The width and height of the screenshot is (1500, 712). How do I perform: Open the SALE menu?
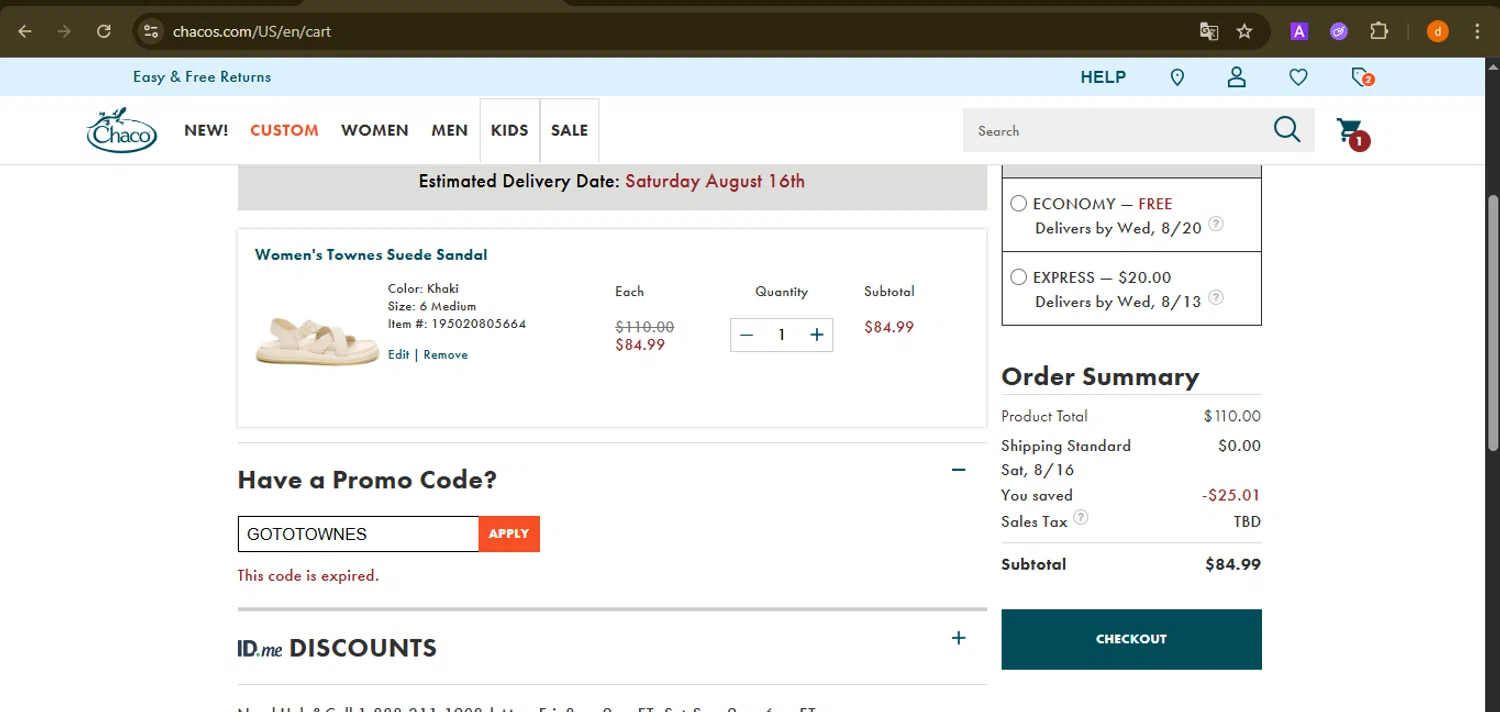tap(570, 130)
